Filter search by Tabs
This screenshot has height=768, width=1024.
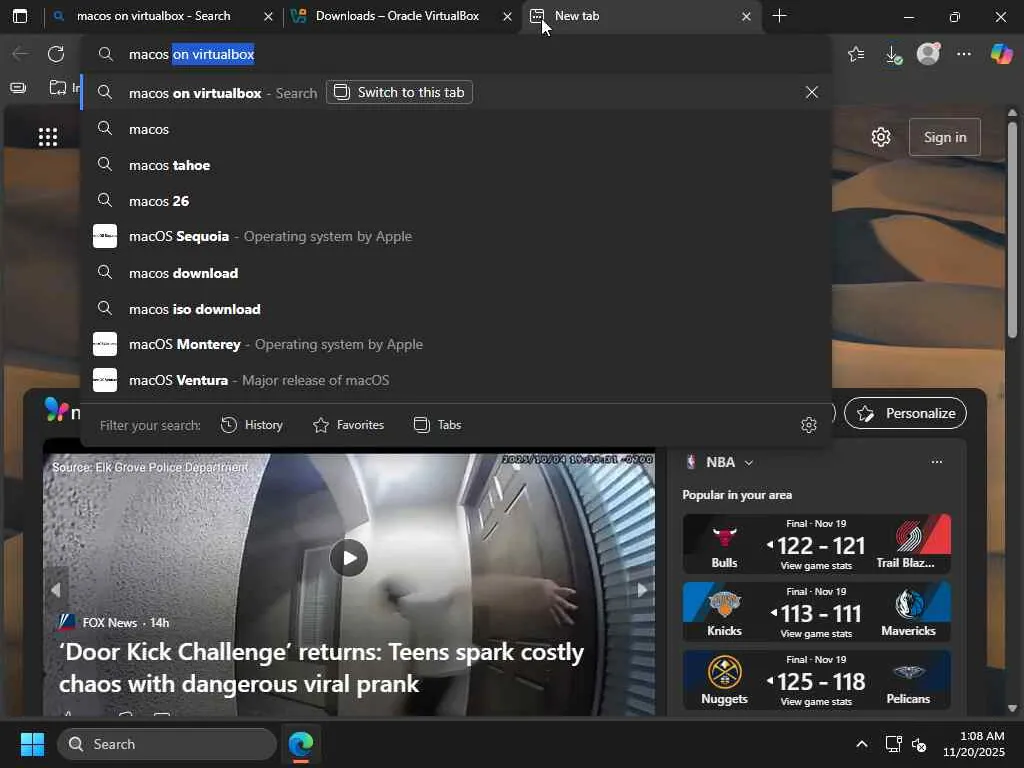(438, 425)
